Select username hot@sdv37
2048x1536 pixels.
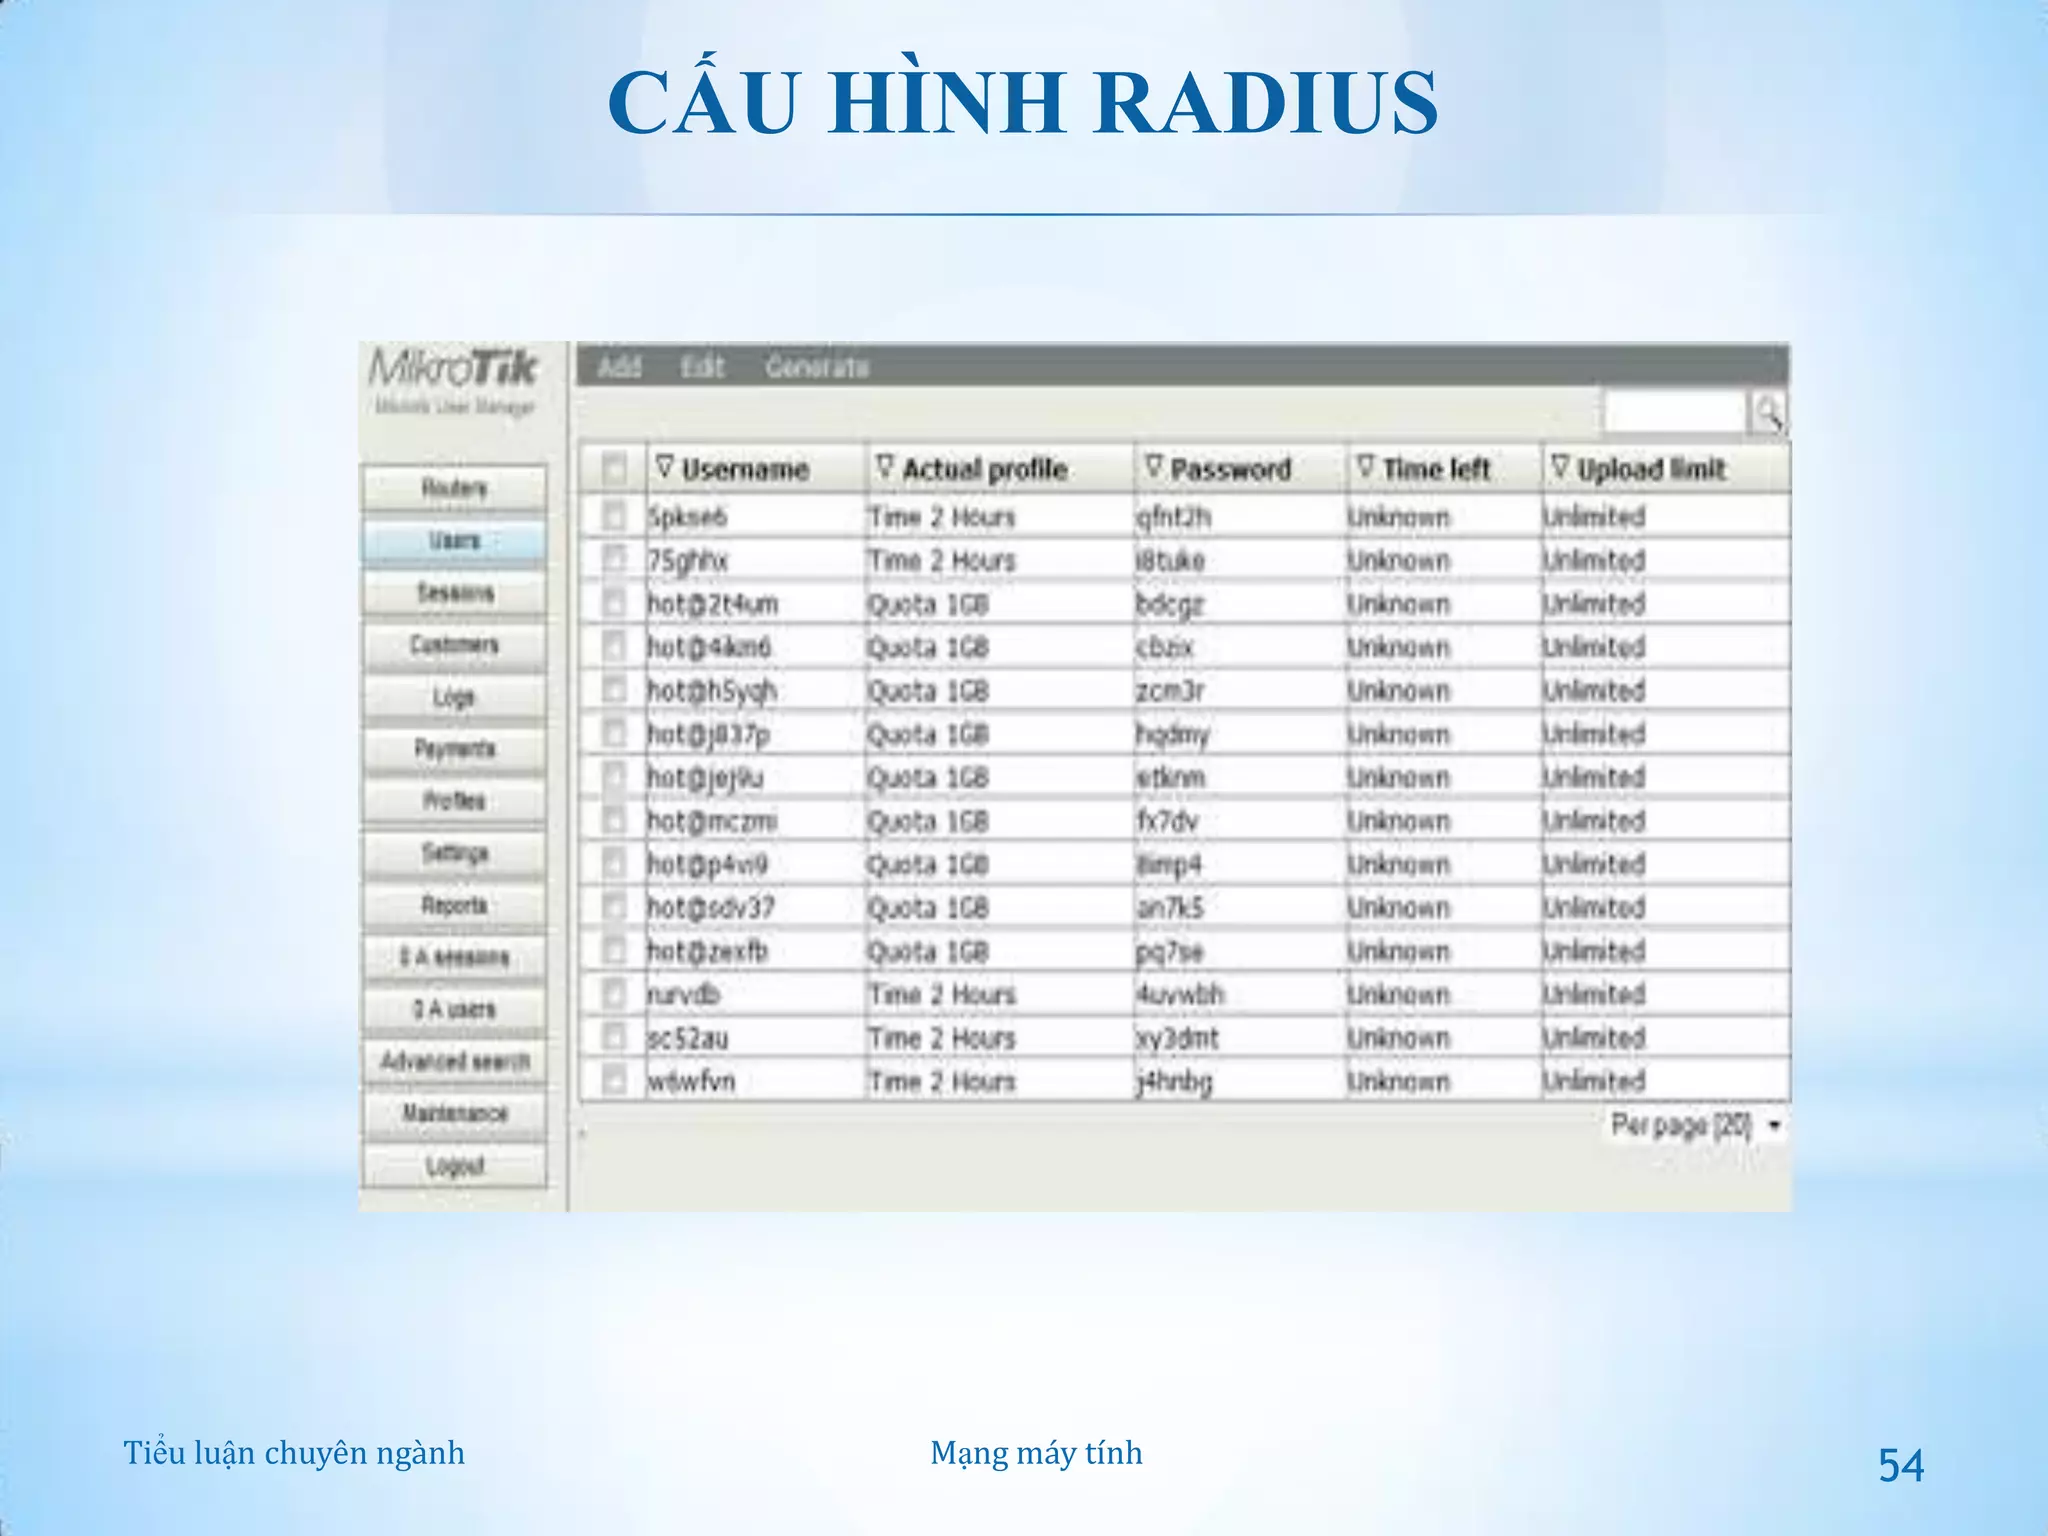(x=711, y=908)
